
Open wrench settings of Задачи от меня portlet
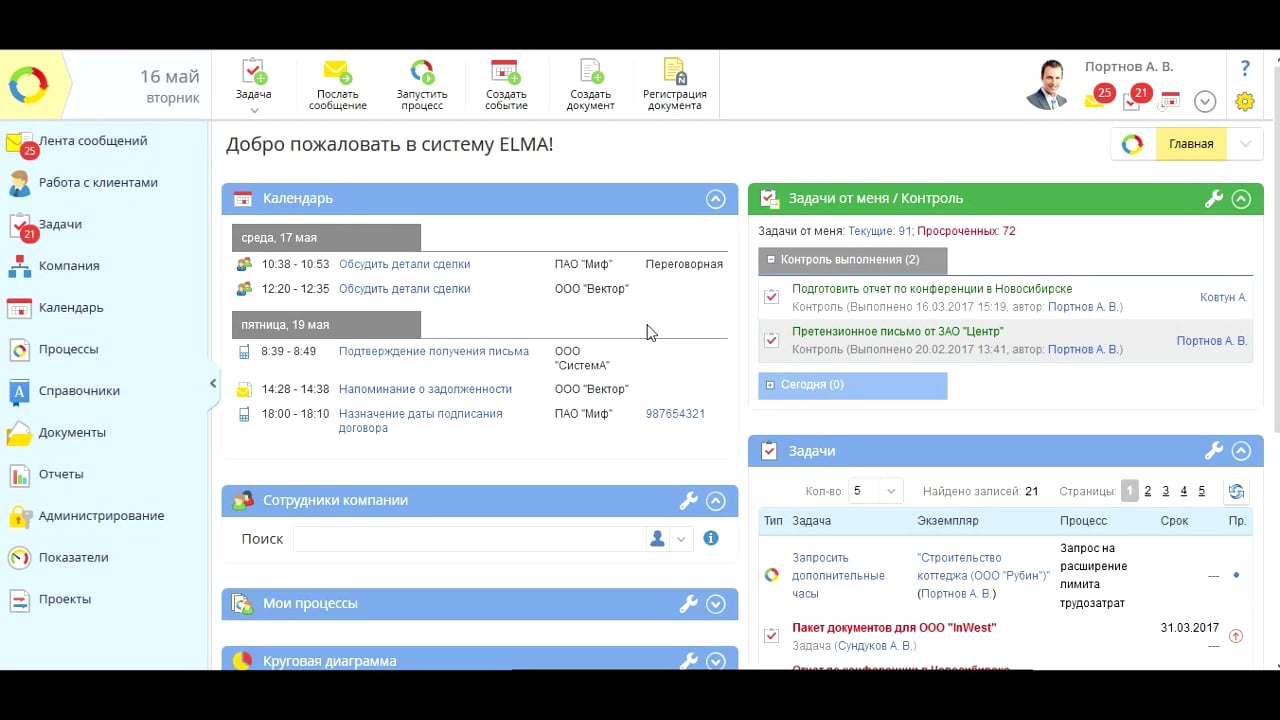(x=1213, y=199)
